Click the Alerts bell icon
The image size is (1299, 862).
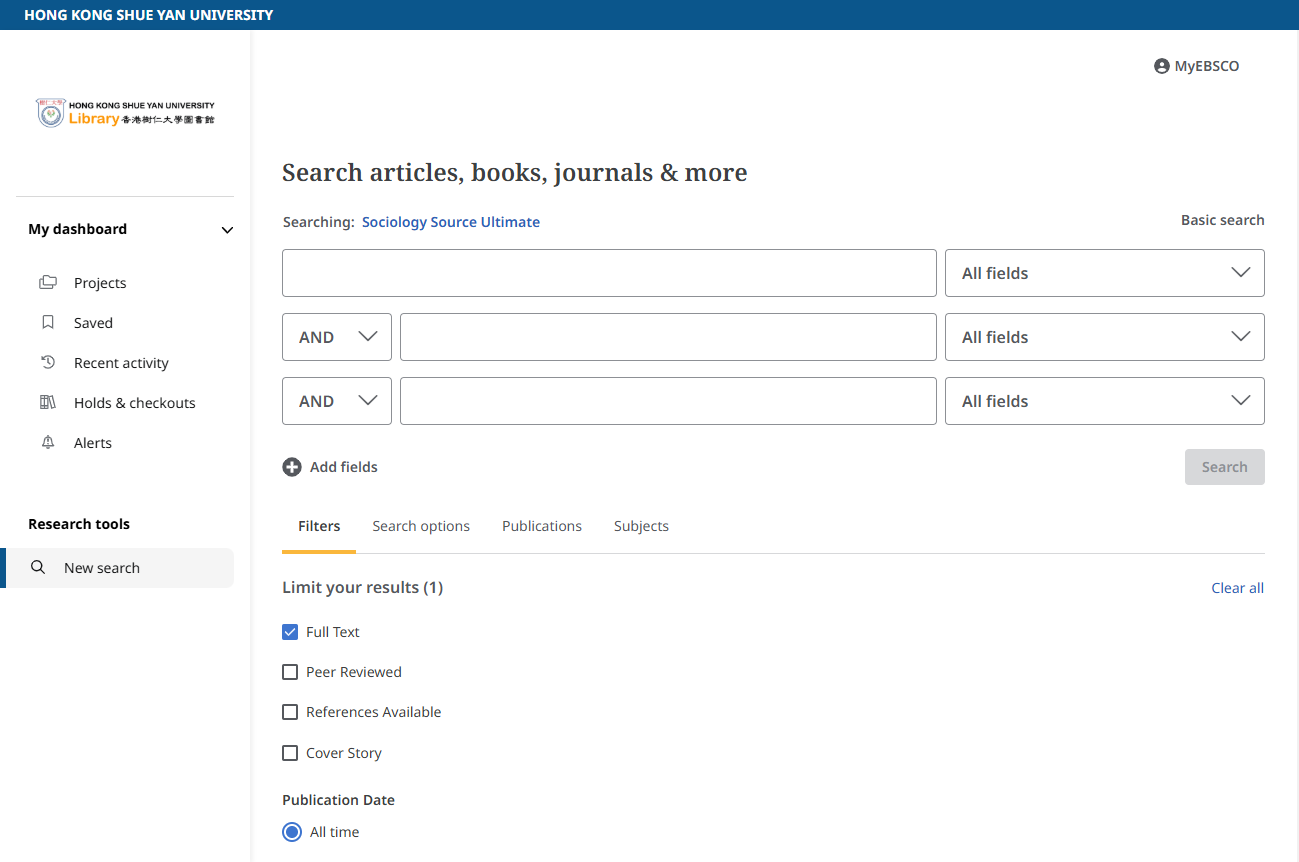[x=48, y=443]
